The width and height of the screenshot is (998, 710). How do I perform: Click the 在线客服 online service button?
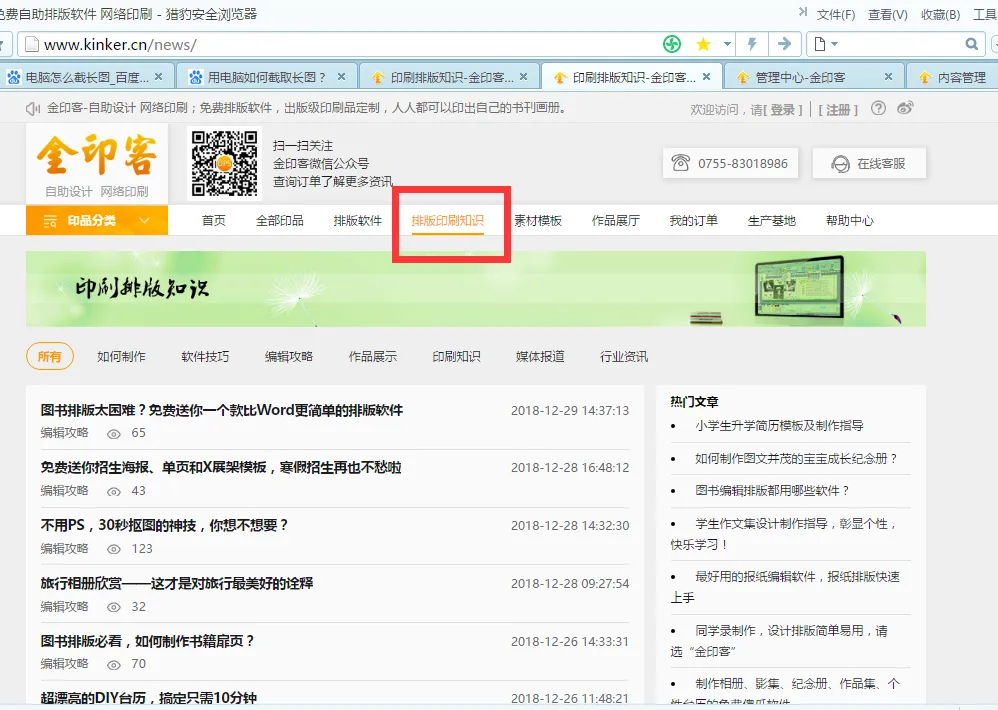coord(868,163)
